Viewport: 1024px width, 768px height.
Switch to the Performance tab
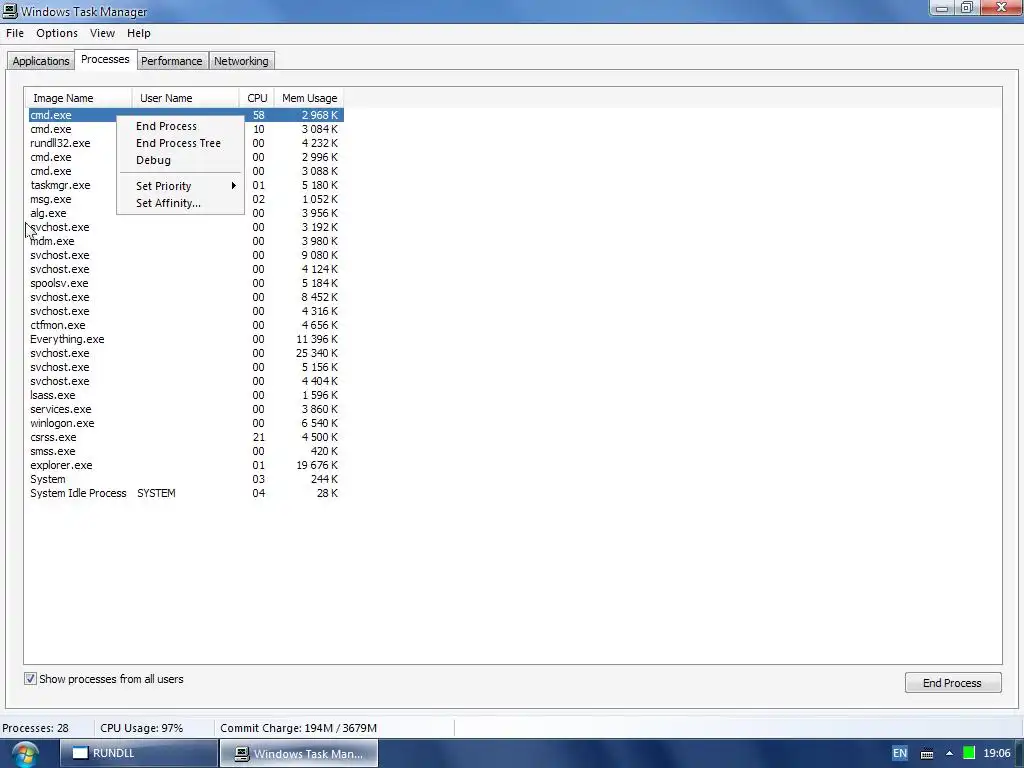pos(172,61)
